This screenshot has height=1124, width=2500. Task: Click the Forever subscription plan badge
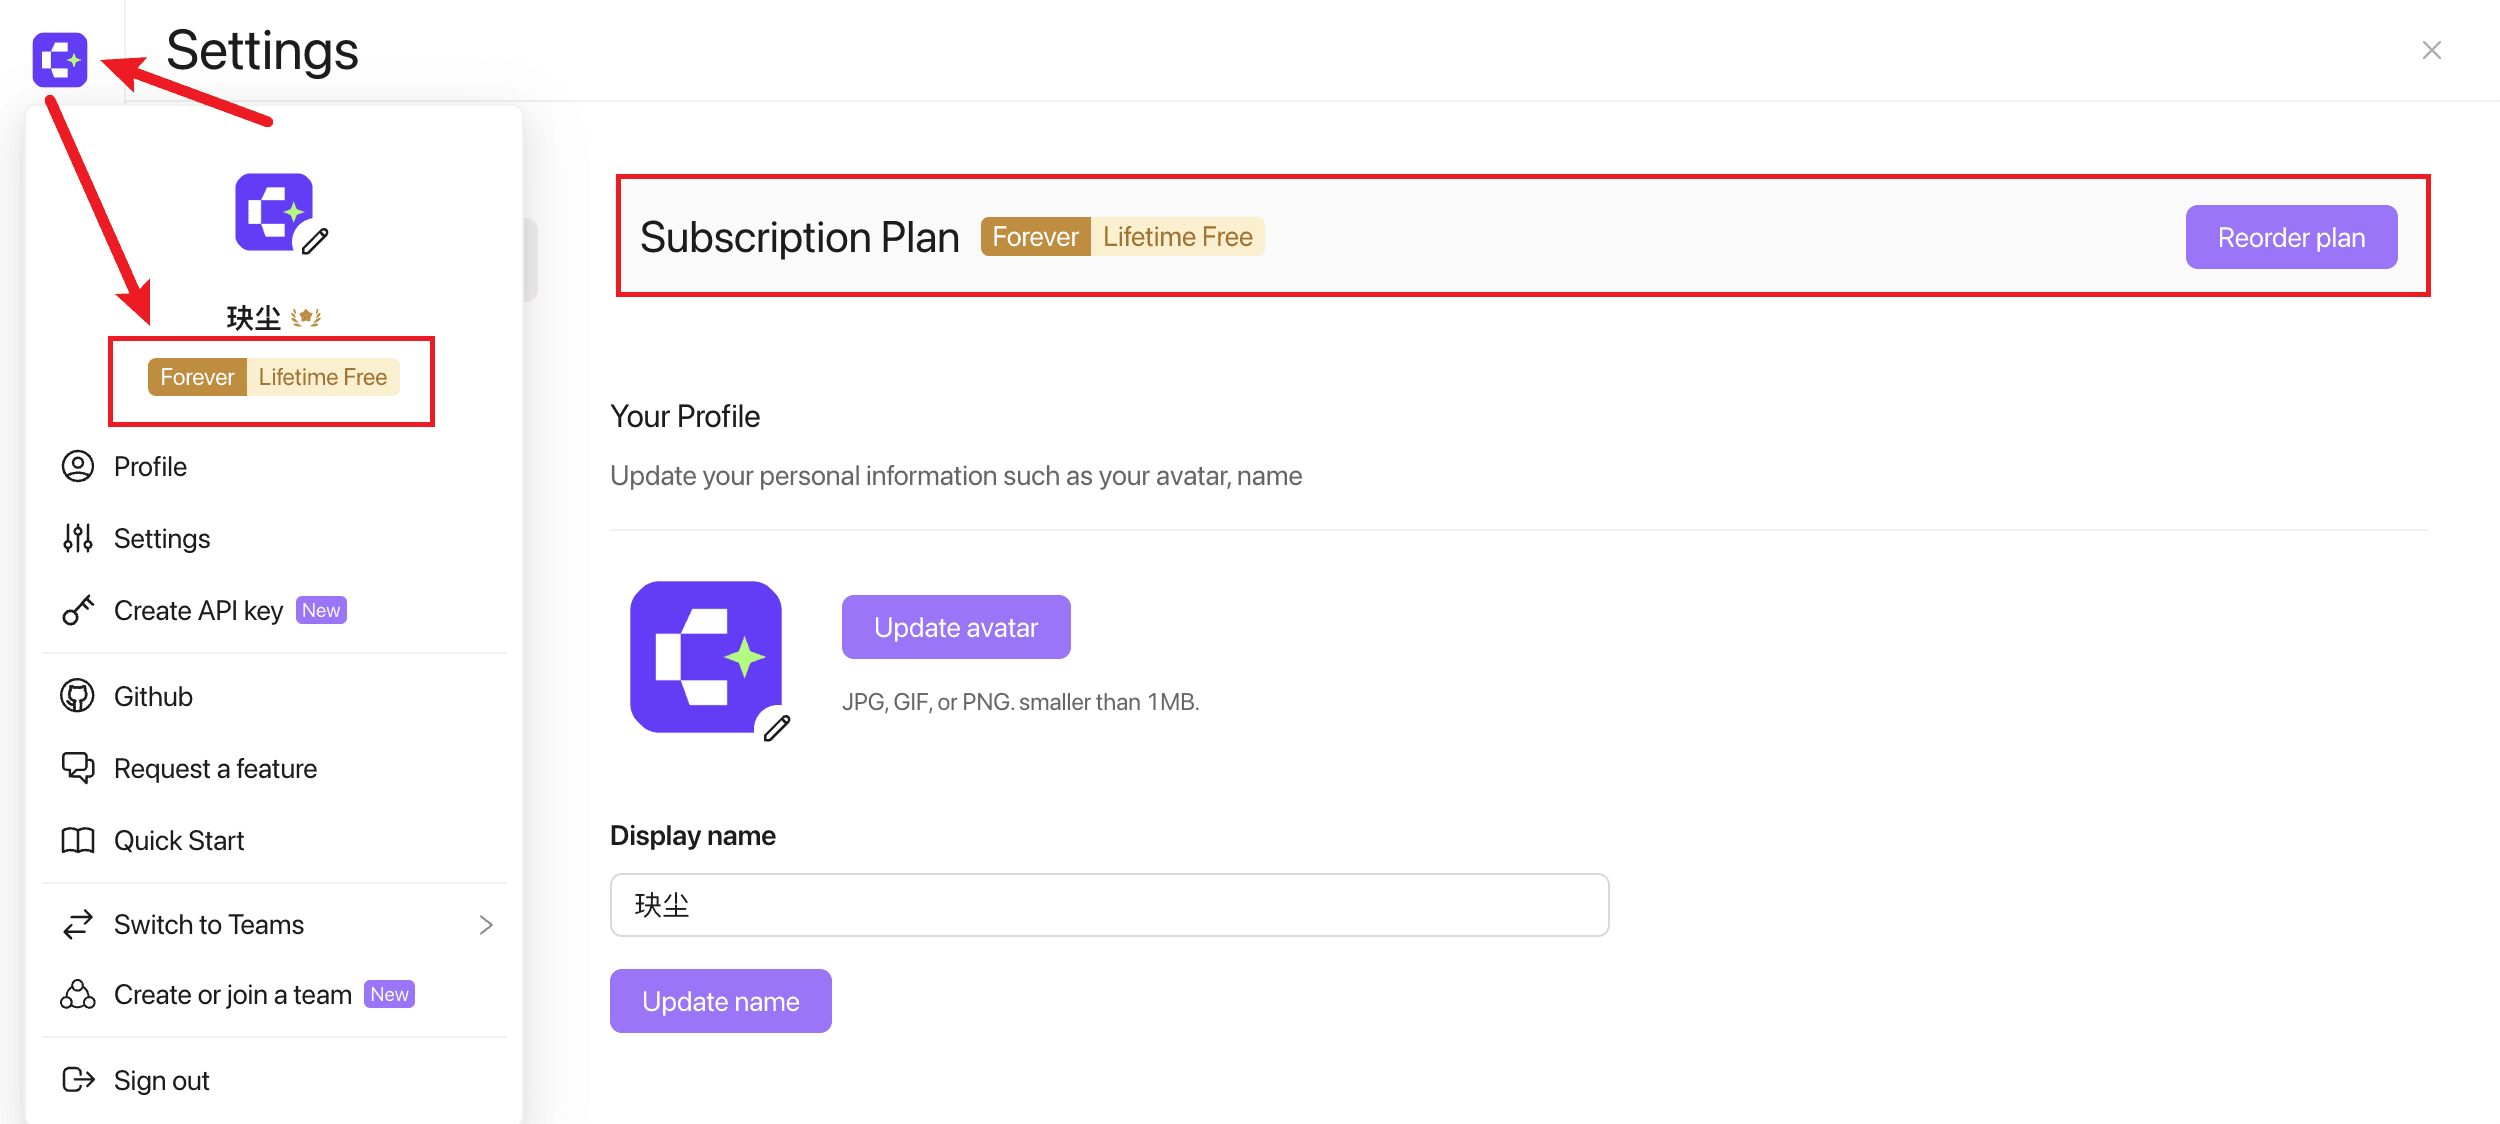click(1033, 236)
